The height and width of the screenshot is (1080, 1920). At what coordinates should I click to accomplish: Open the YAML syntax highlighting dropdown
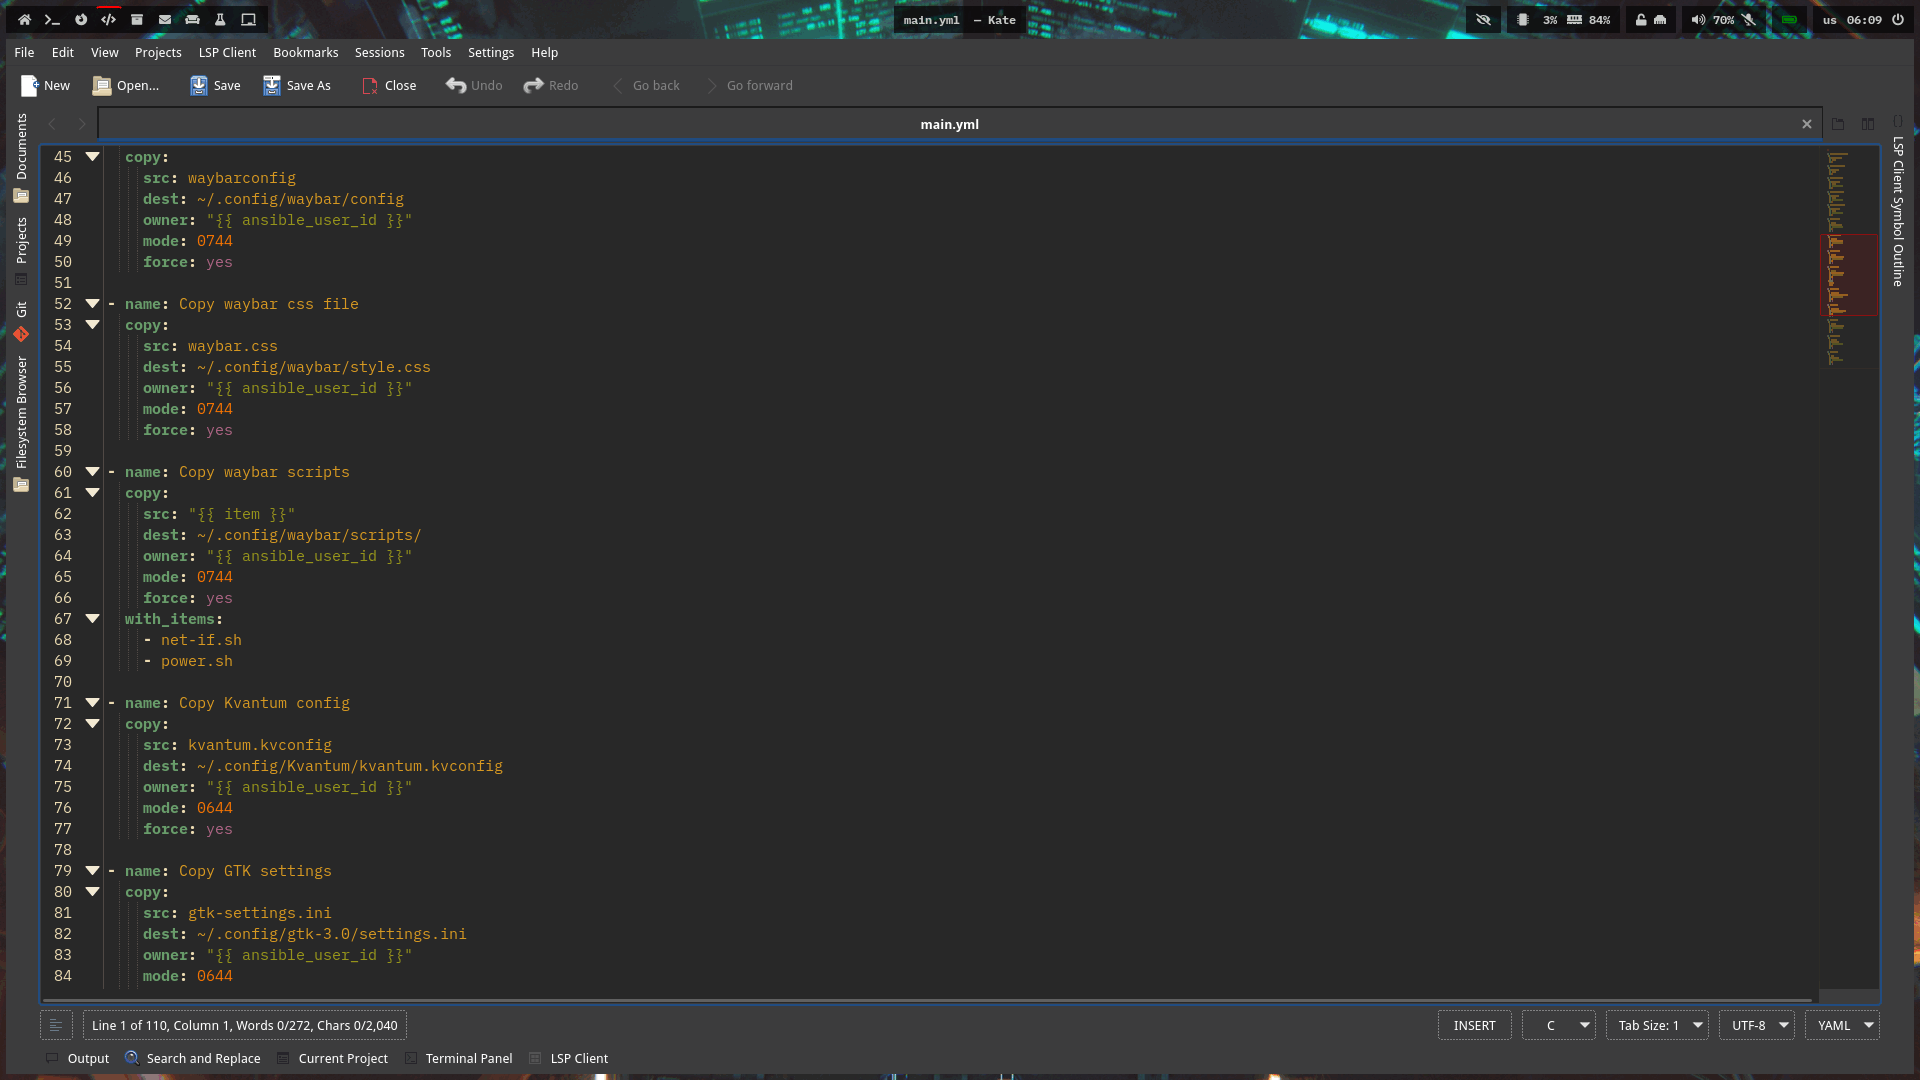pos(1841,1025)
